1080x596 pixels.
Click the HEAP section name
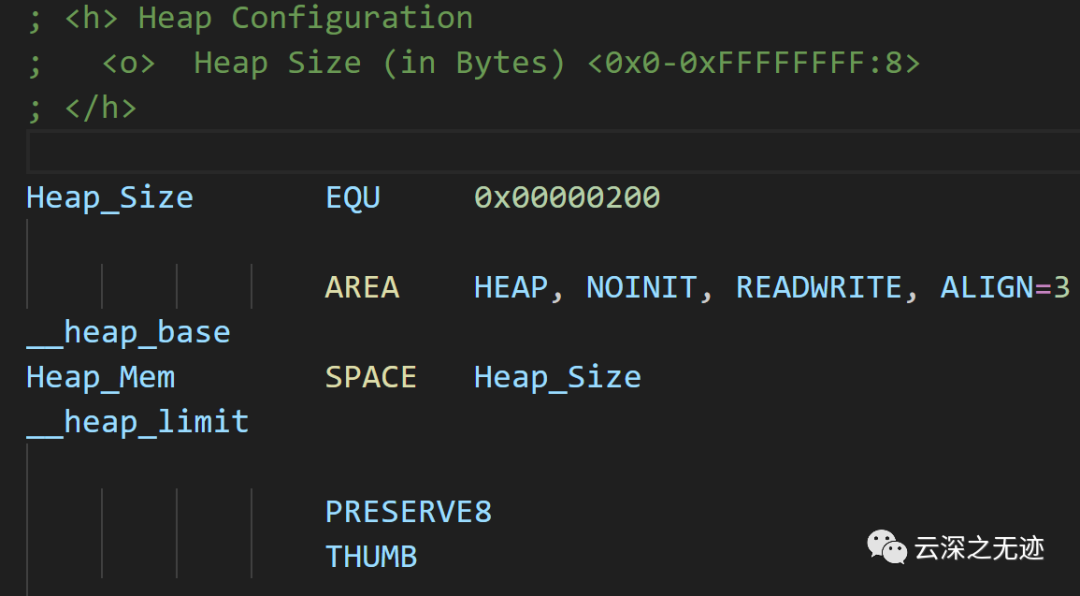pos(511,287)
